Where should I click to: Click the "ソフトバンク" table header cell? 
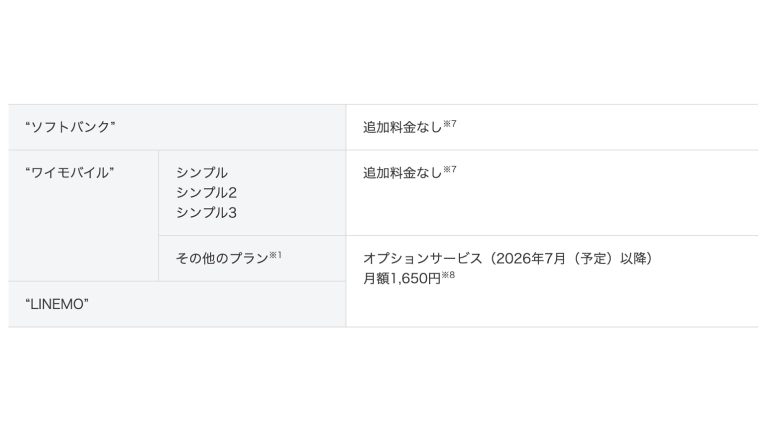(x=70, y=128)
